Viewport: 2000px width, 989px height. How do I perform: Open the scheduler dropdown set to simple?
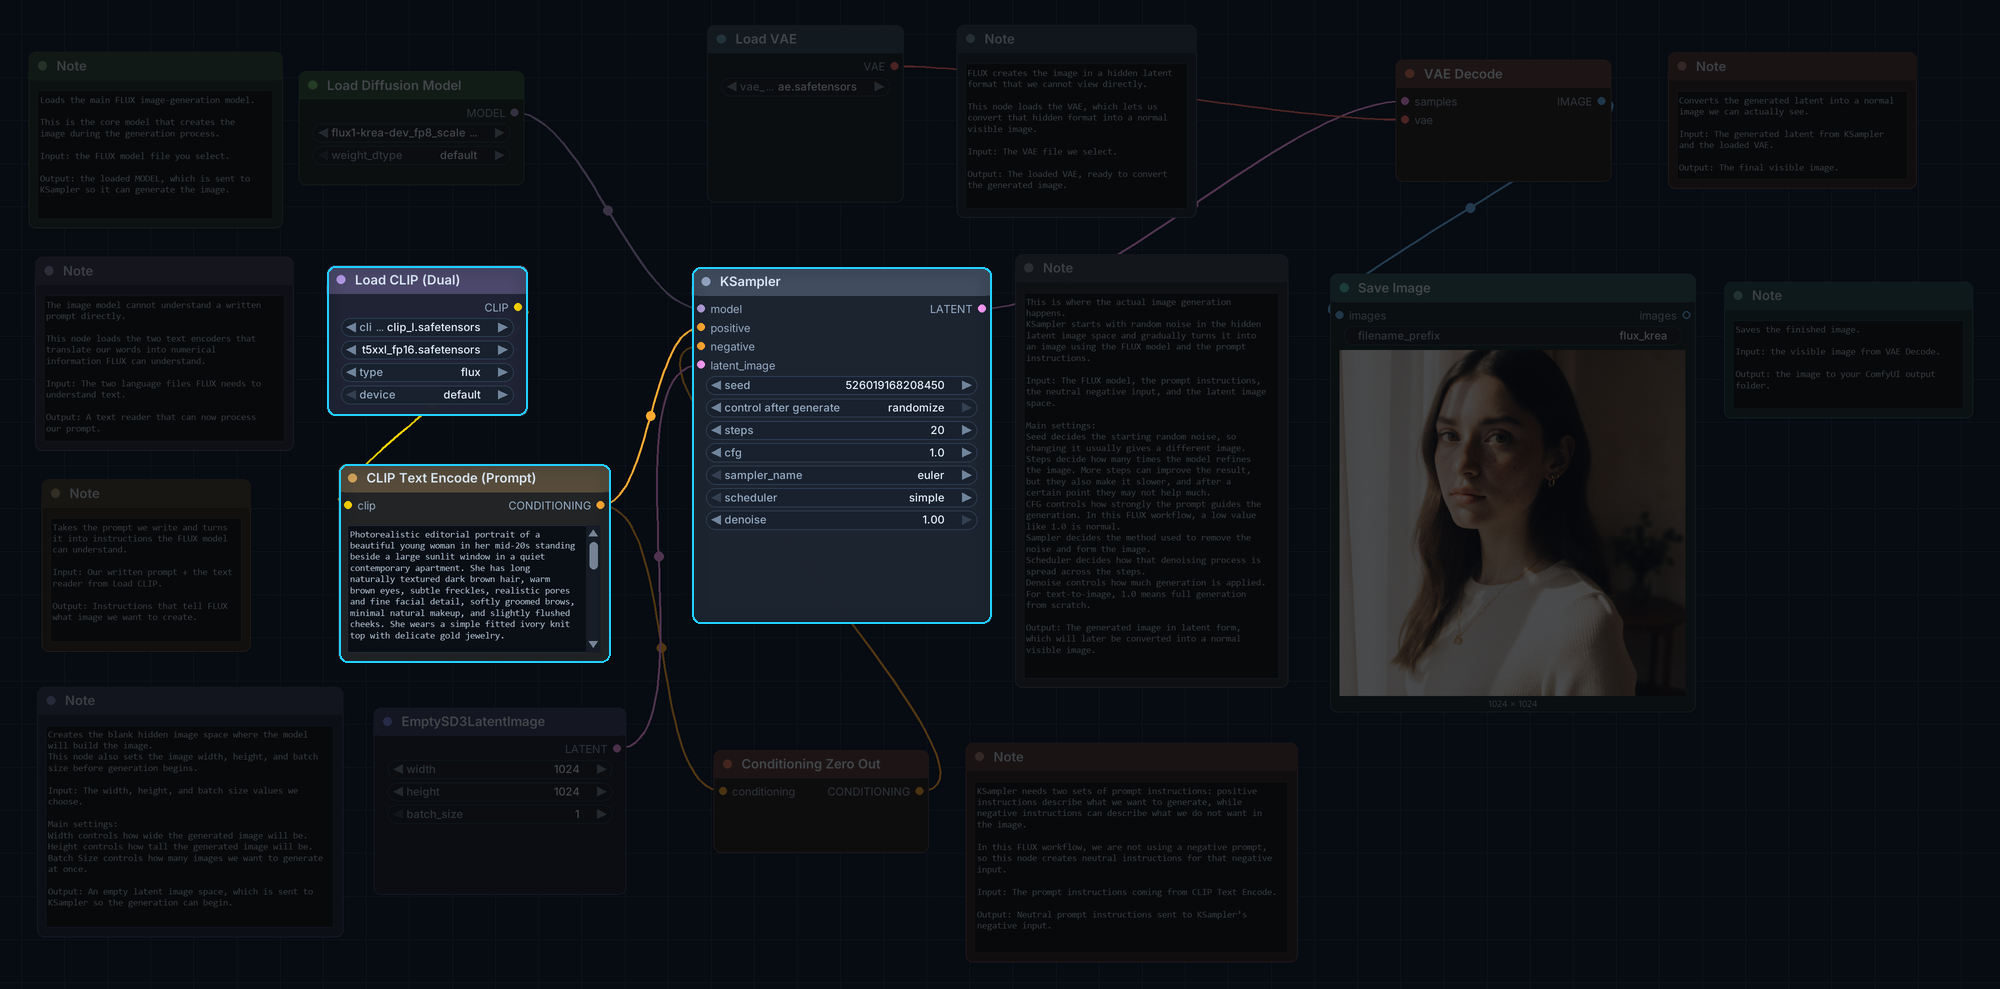coord(841,498)
